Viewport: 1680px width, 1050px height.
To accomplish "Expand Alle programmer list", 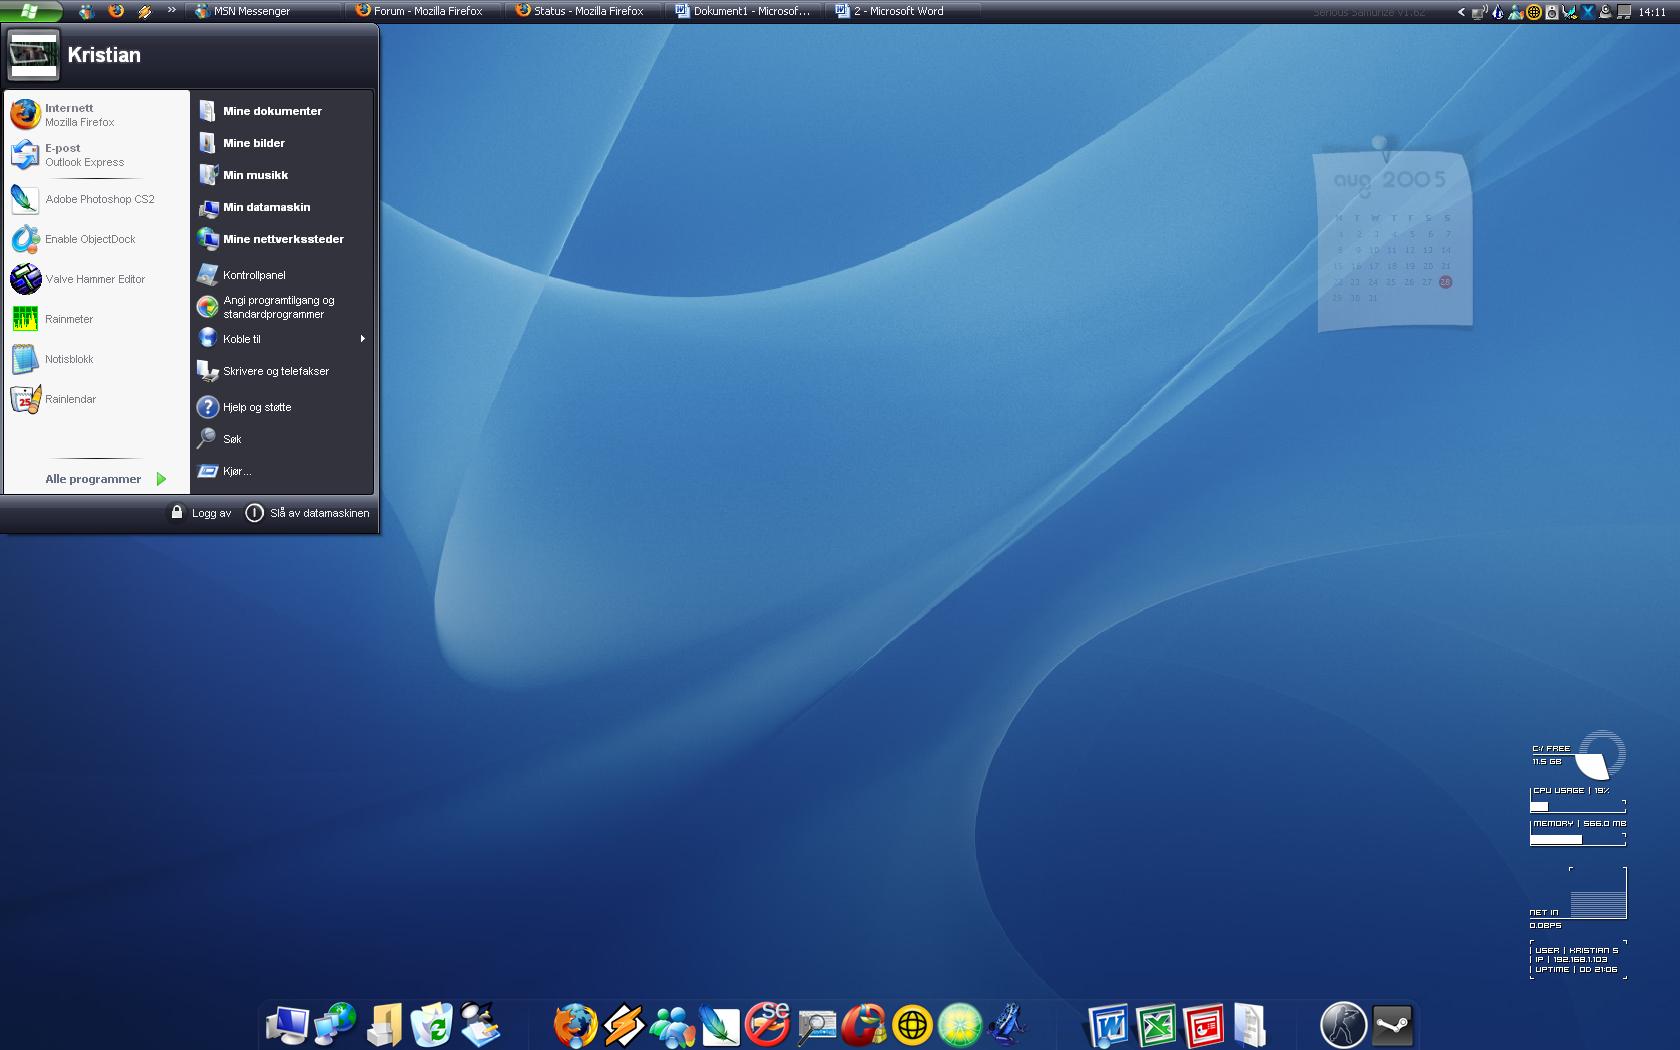I will coord(105,479).
